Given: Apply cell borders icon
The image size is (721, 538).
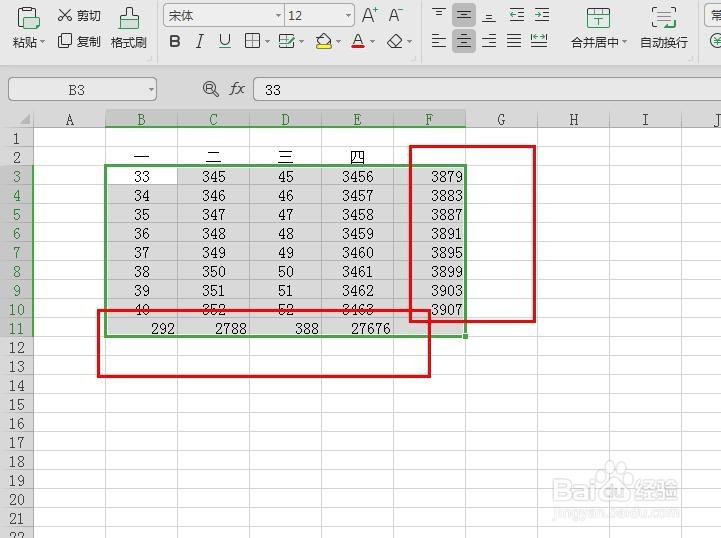Looking at the screenshot, I should (252, 41).
